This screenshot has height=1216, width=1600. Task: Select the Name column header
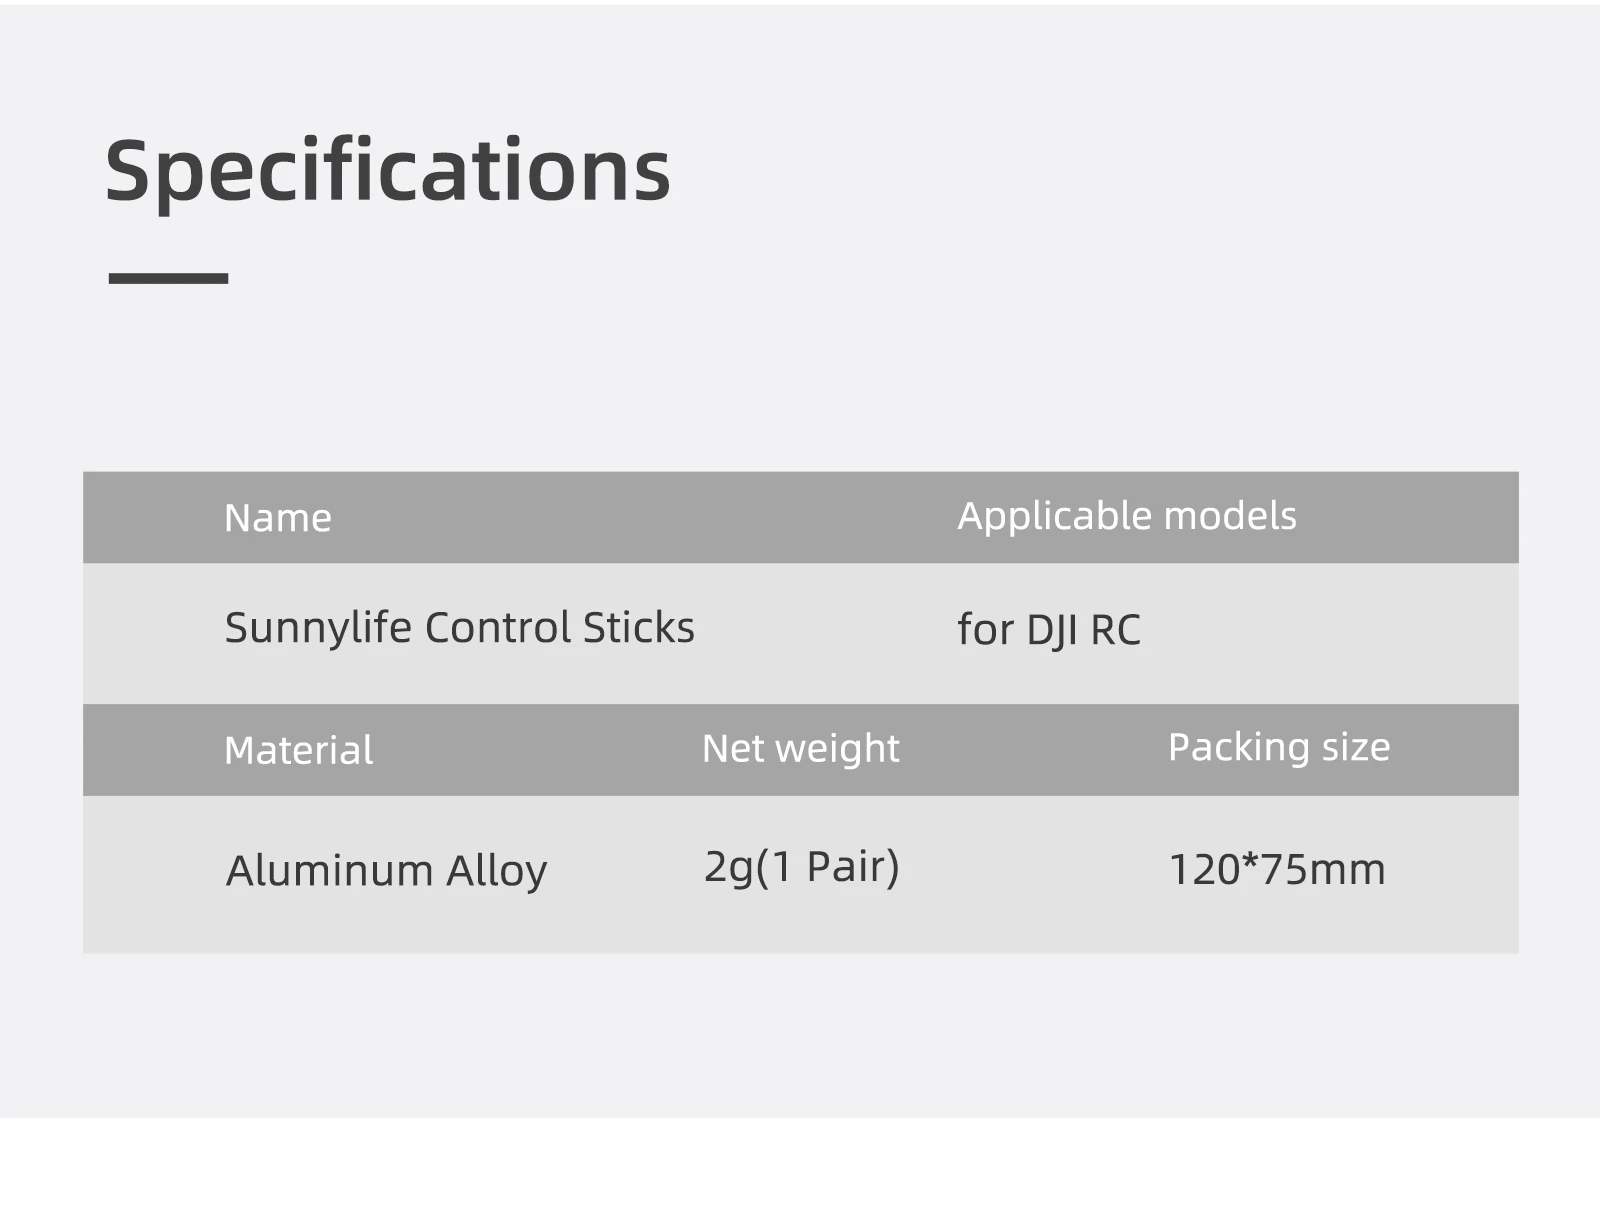tap(277, 518)
